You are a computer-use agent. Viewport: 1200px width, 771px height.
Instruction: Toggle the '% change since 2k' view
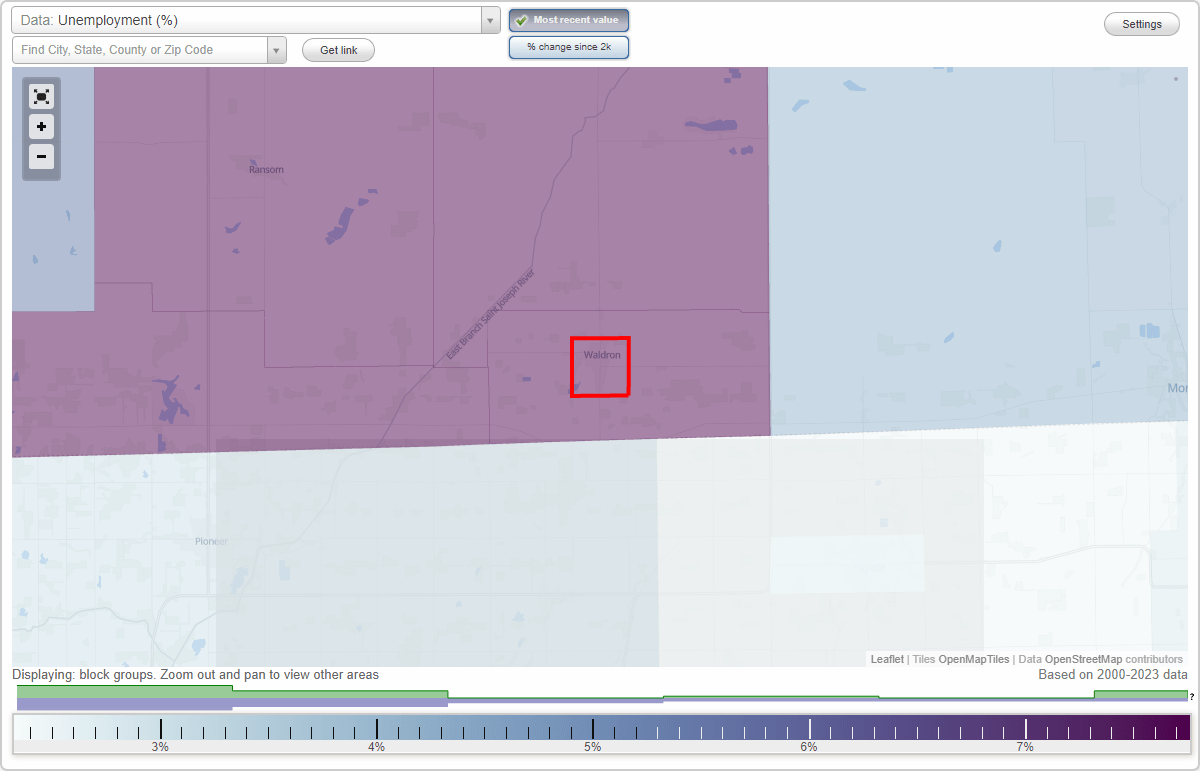point(568,46)
